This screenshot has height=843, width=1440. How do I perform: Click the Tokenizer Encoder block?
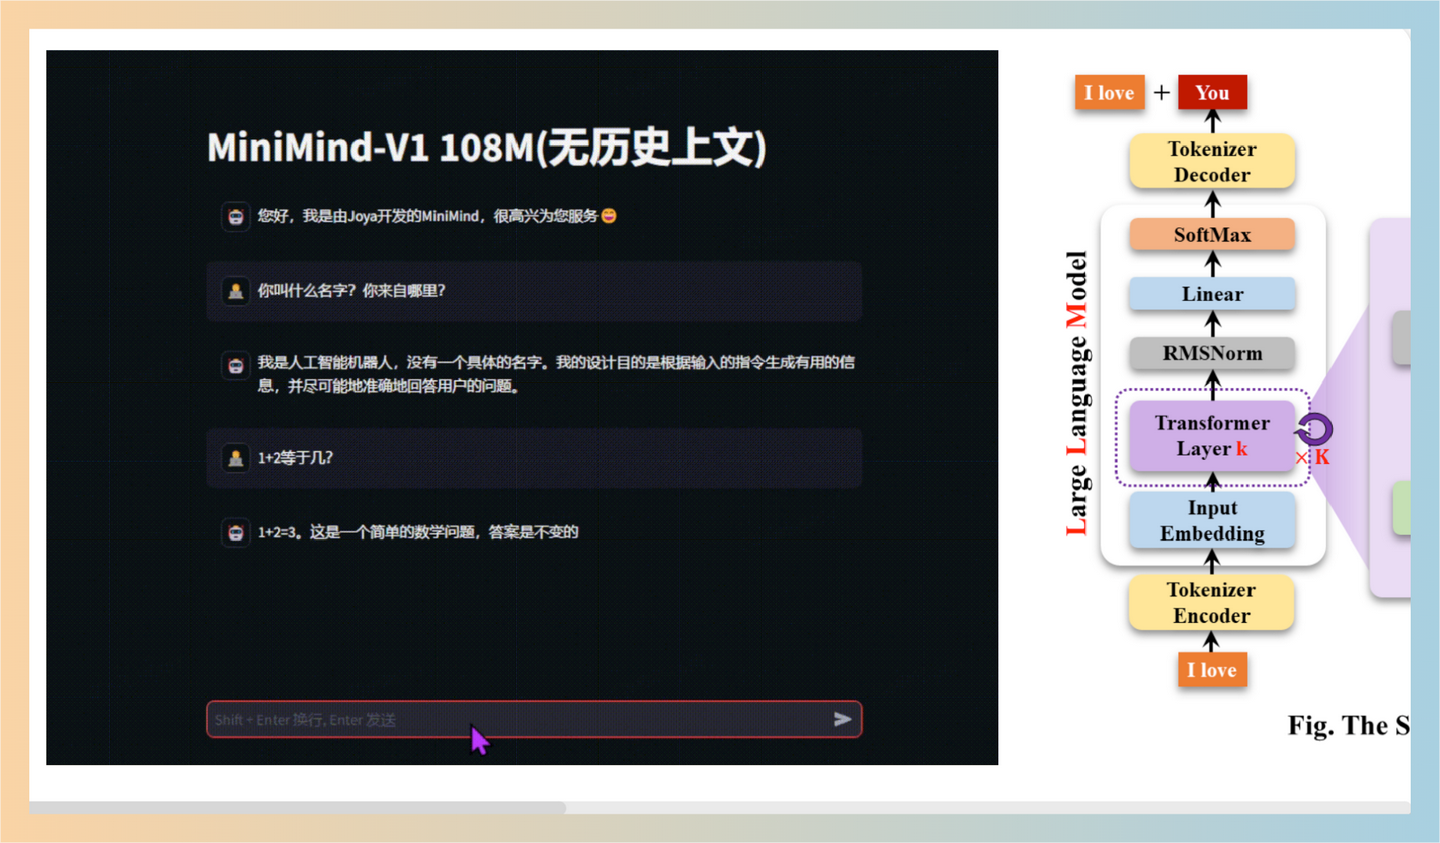click(x=1211, y=603)
